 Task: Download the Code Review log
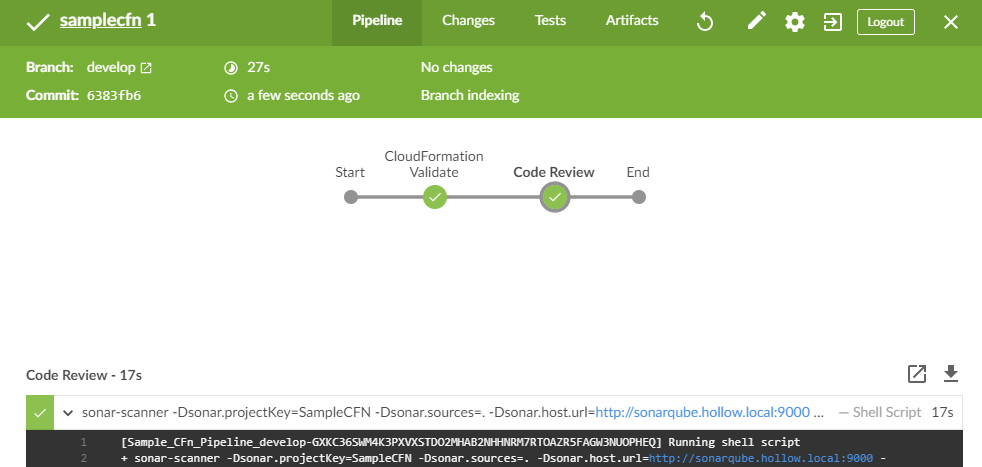point(951,374)
